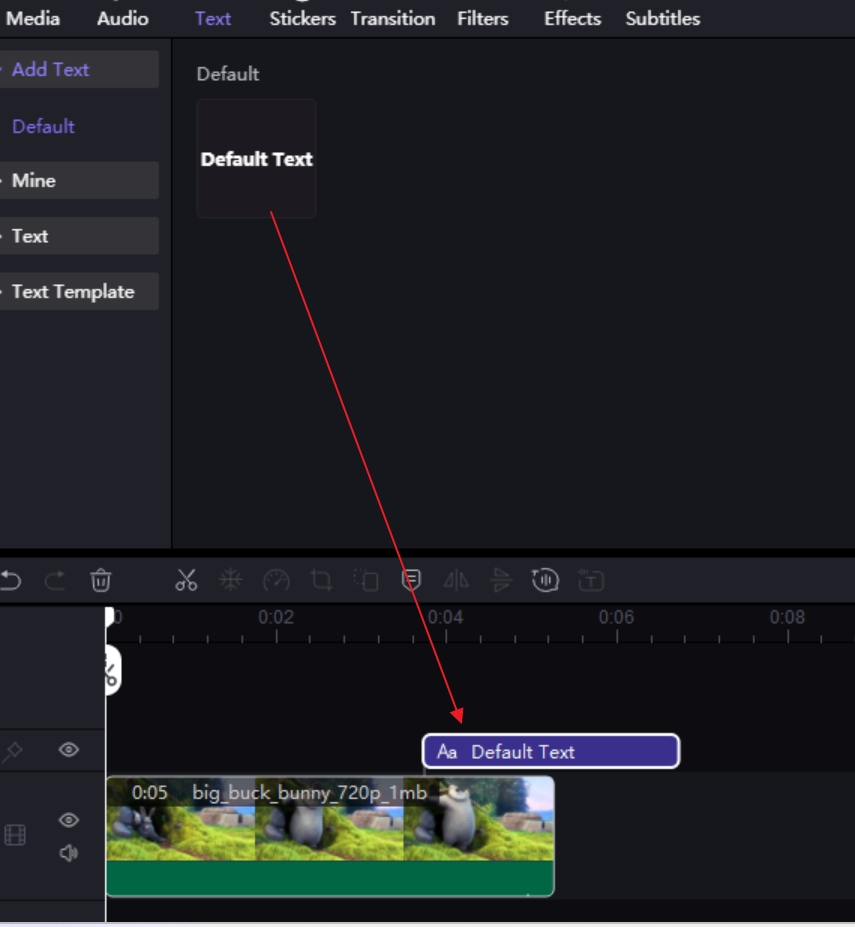Click the Add Text option

click(53, 69)
